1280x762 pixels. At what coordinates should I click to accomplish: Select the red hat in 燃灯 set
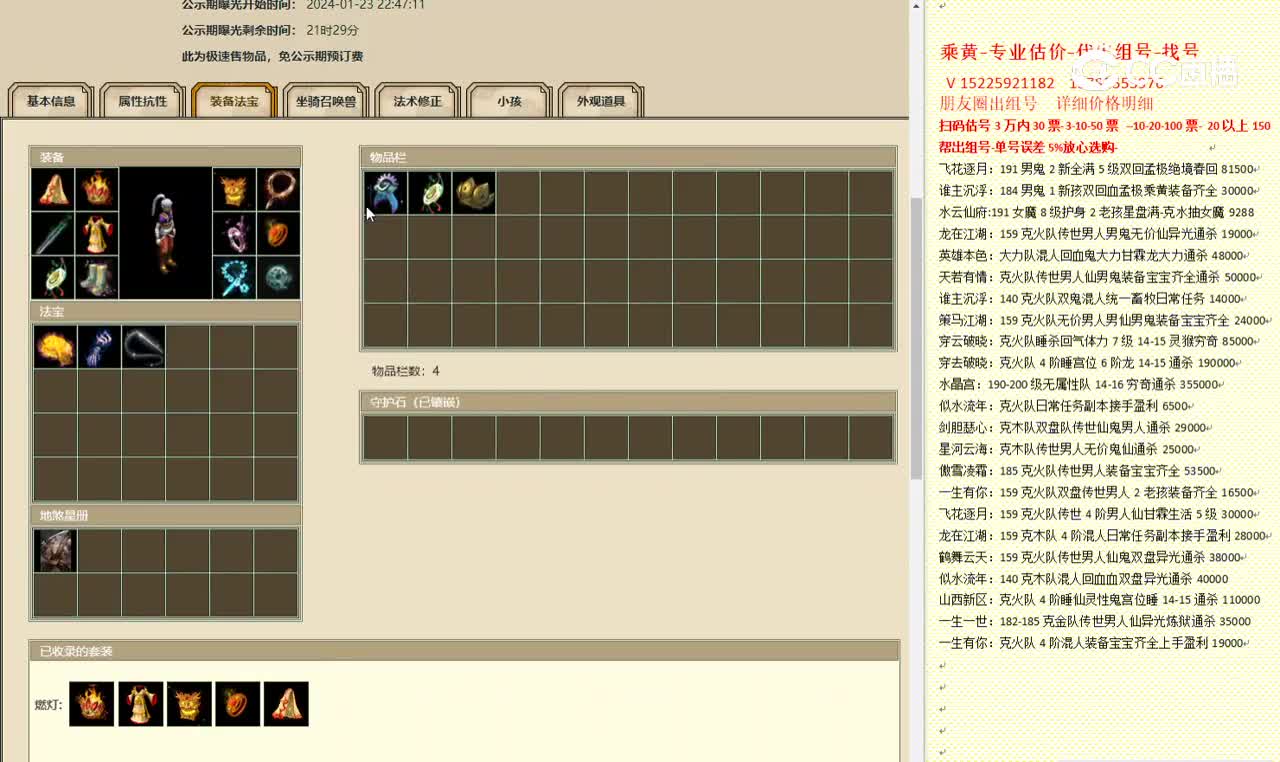click(x=286, y=704)
